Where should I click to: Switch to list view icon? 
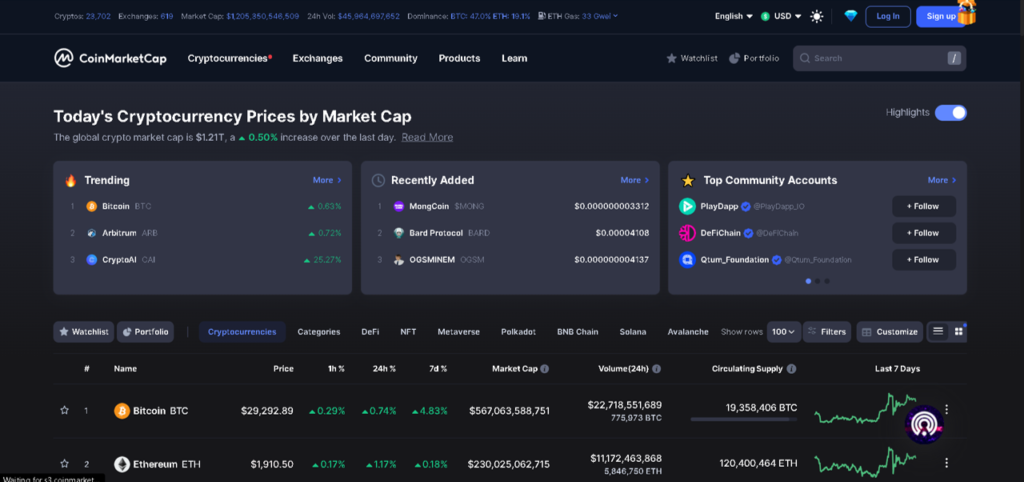tap(938, 331)
